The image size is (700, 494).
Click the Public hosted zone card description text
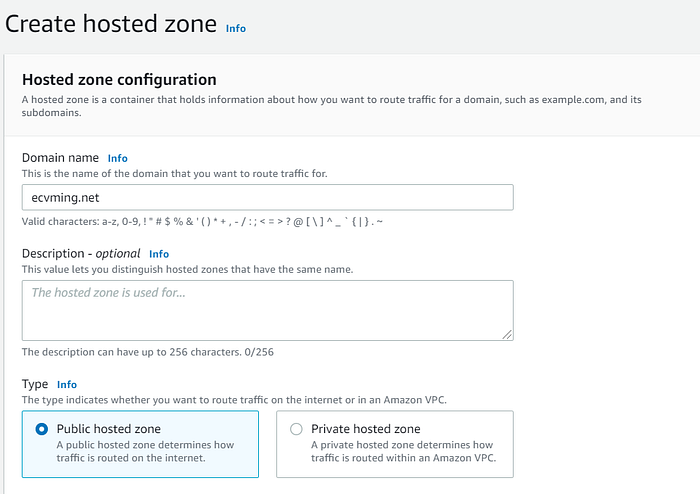pos(146,452)
